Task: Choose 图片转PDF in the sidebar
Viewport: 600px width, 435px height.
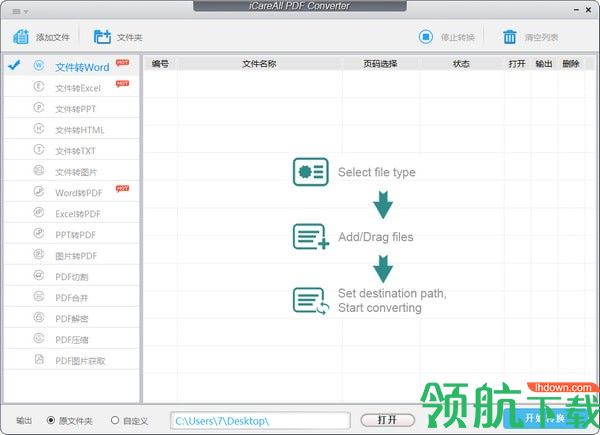Action: coord(72,255)
